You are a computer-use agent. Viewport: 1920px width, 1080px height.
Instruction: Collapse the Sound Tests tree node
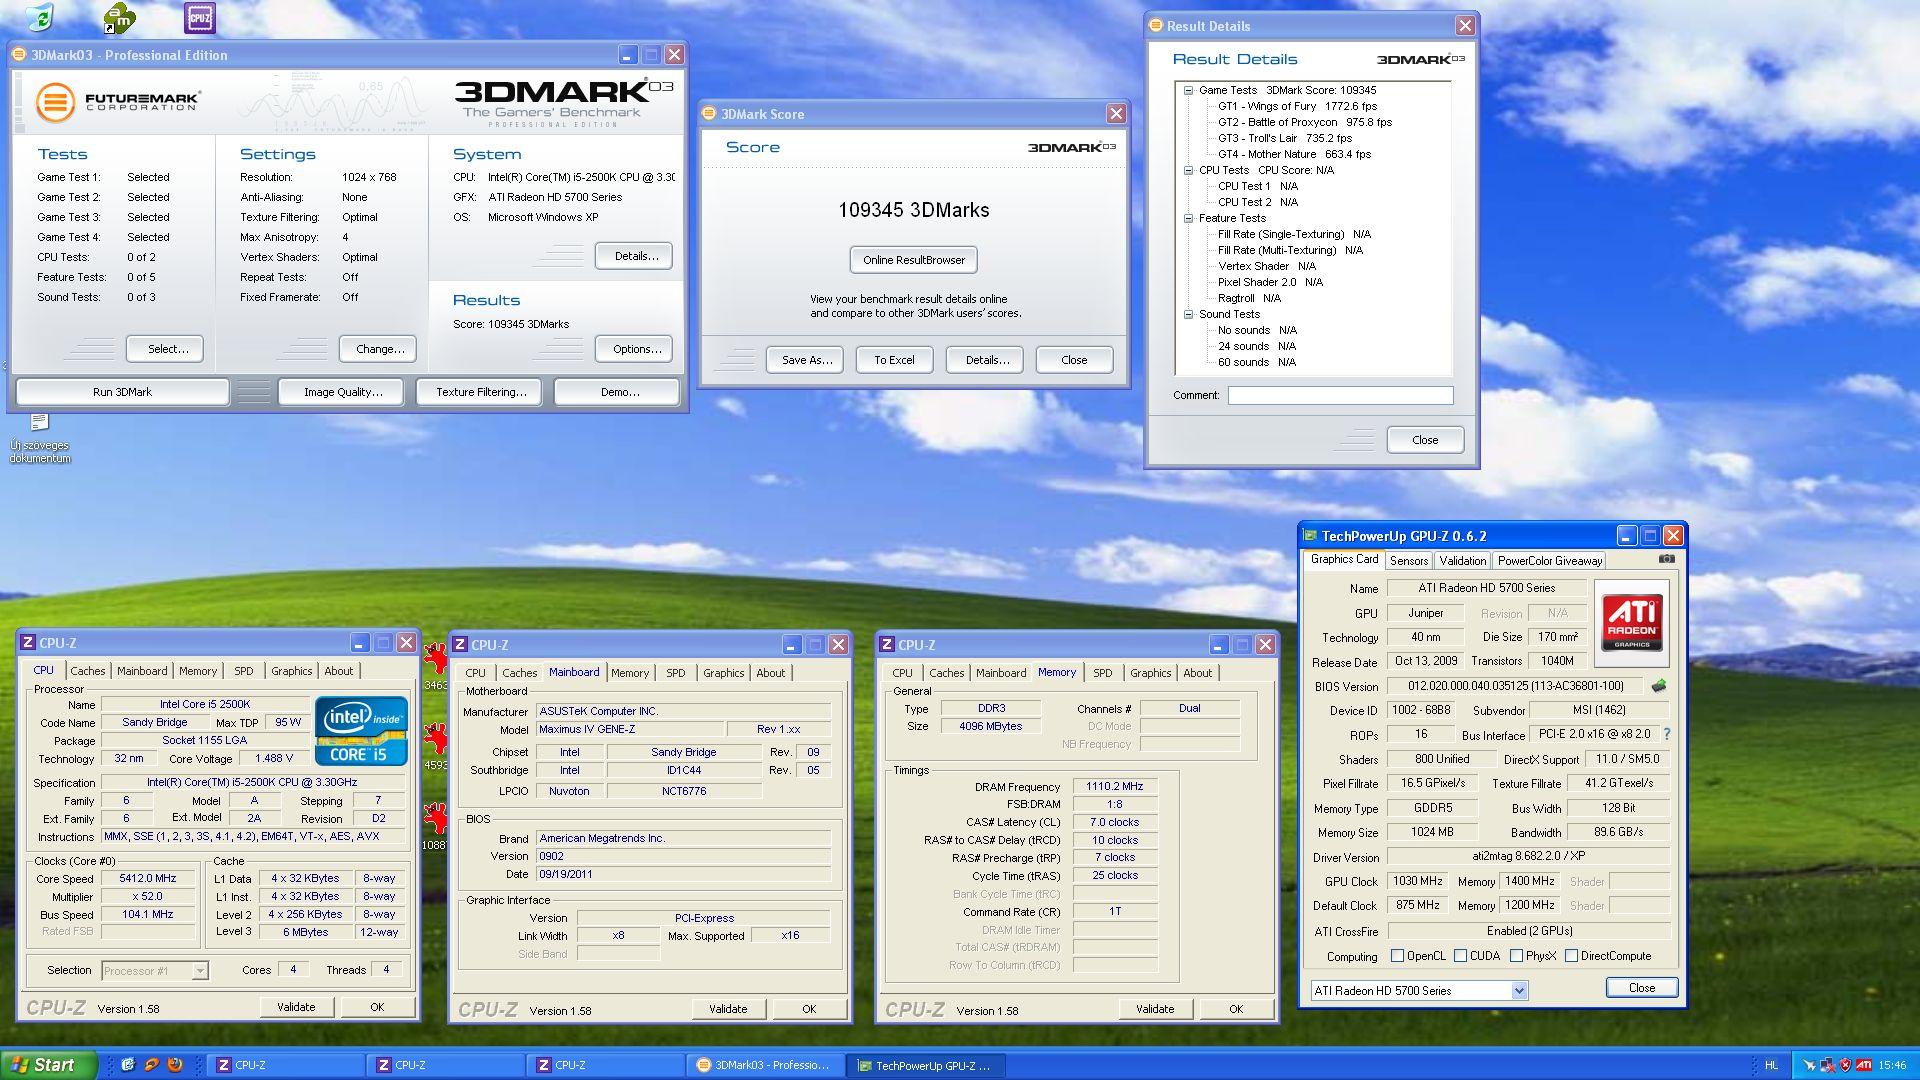(1188, 314)
